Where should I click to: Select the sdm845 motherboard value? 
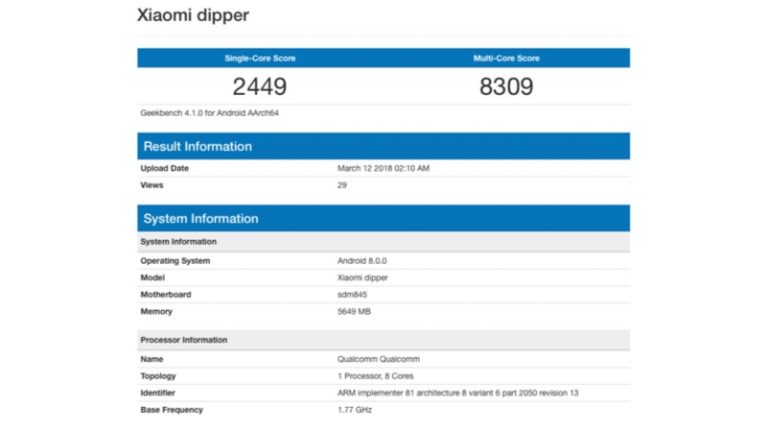point(352,295)
